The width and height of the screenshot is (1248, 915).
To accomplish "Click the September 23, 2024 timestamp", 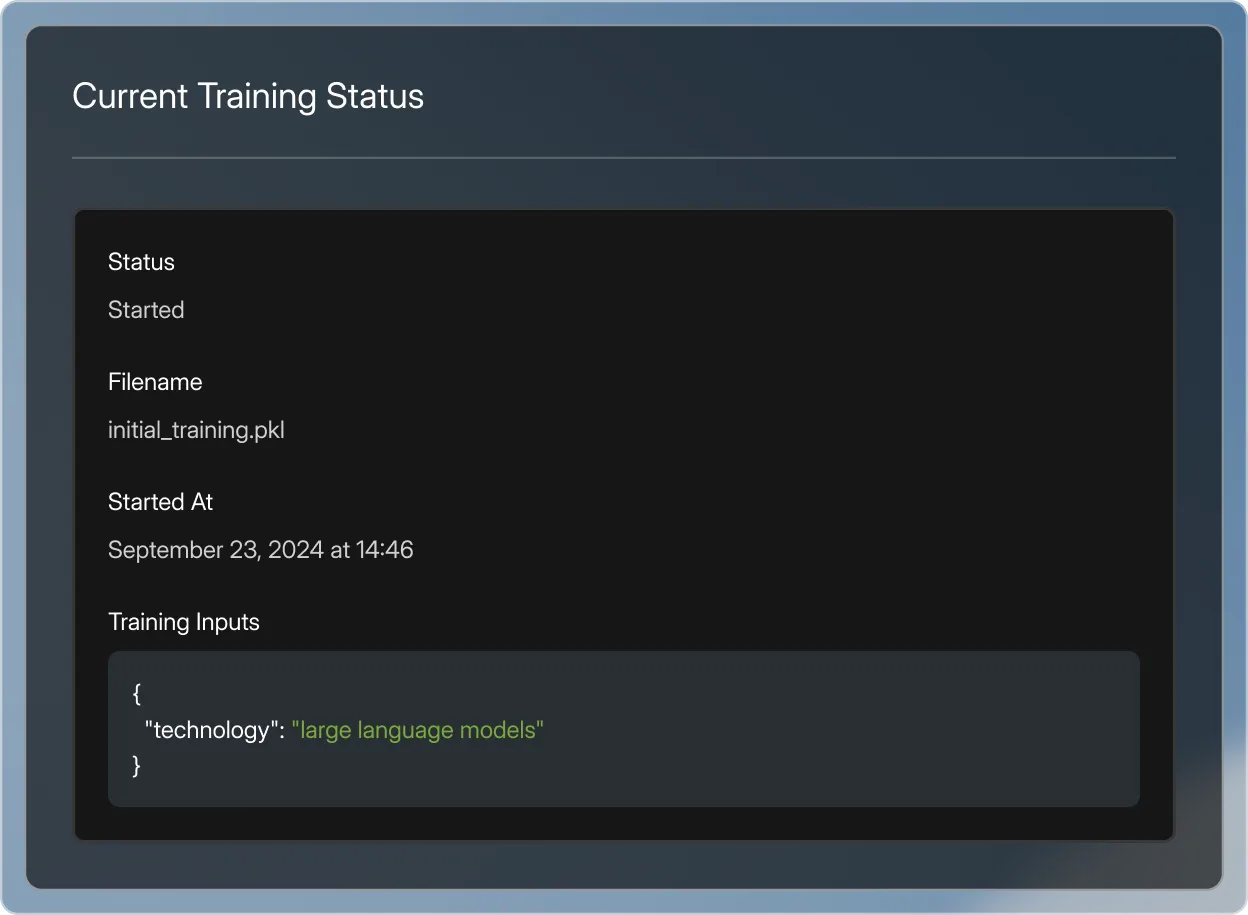I will coord(260,550).
